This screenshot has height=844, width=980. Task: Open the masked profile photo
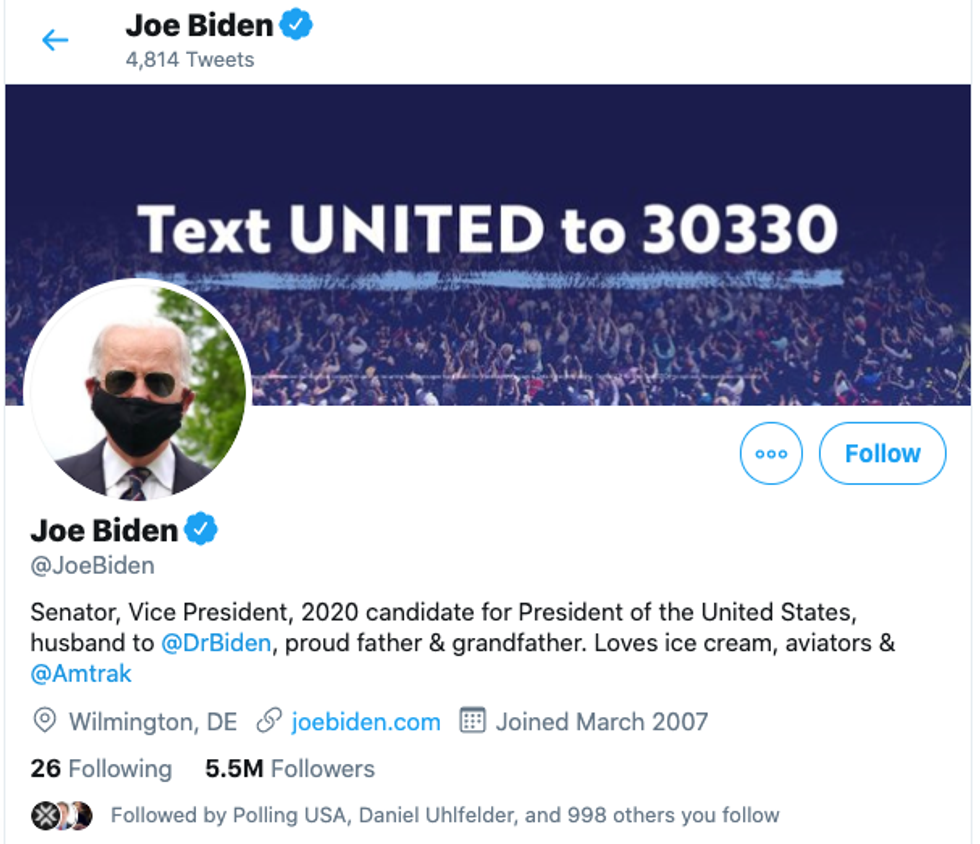(136, 391)
